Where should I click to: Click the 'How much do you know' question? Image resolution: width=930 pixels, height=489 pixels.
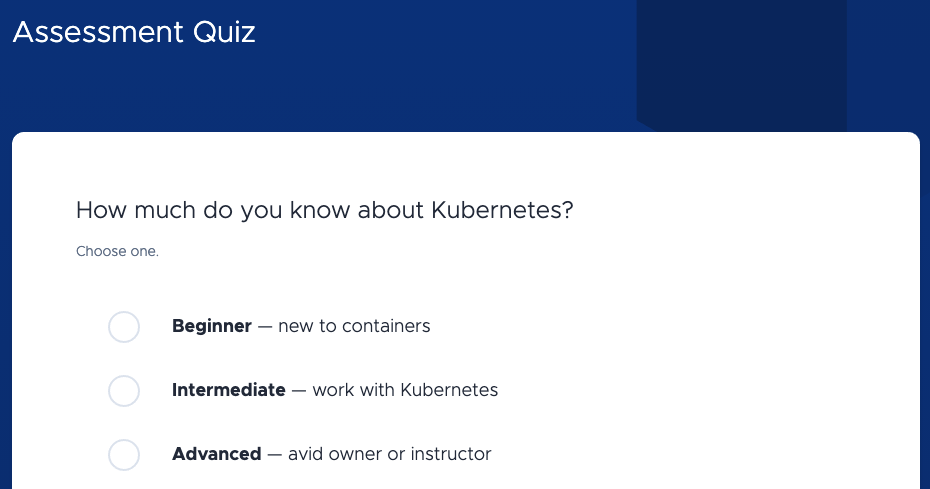[324, 211]
